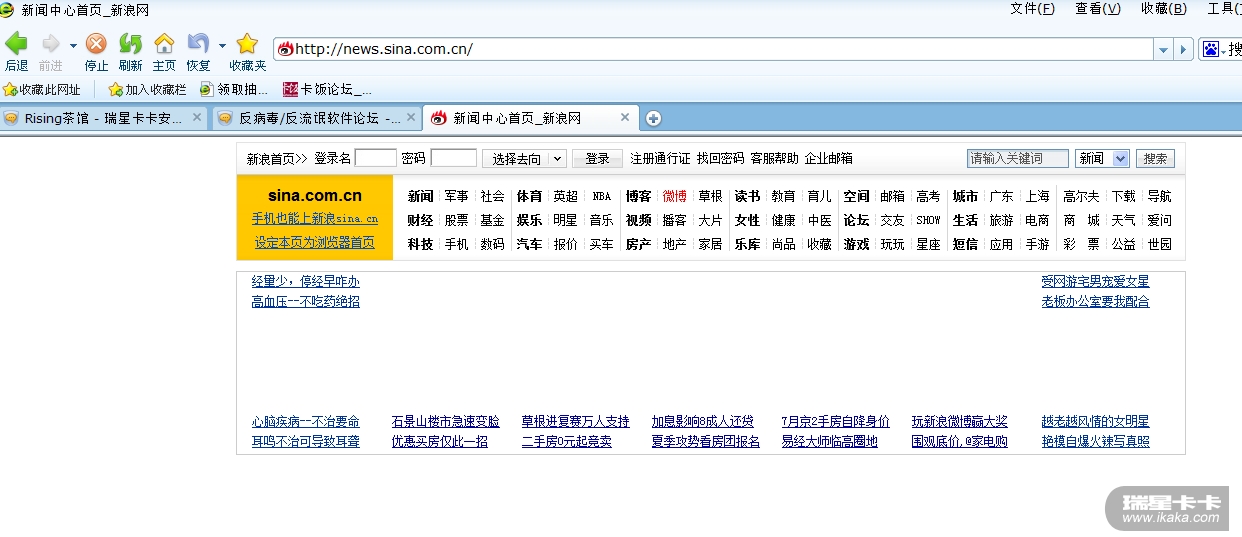Click 手机也能上新浪sina.cn link
Image resolution: width=1242 pixels, height=537 pixels.
(315, 218)
